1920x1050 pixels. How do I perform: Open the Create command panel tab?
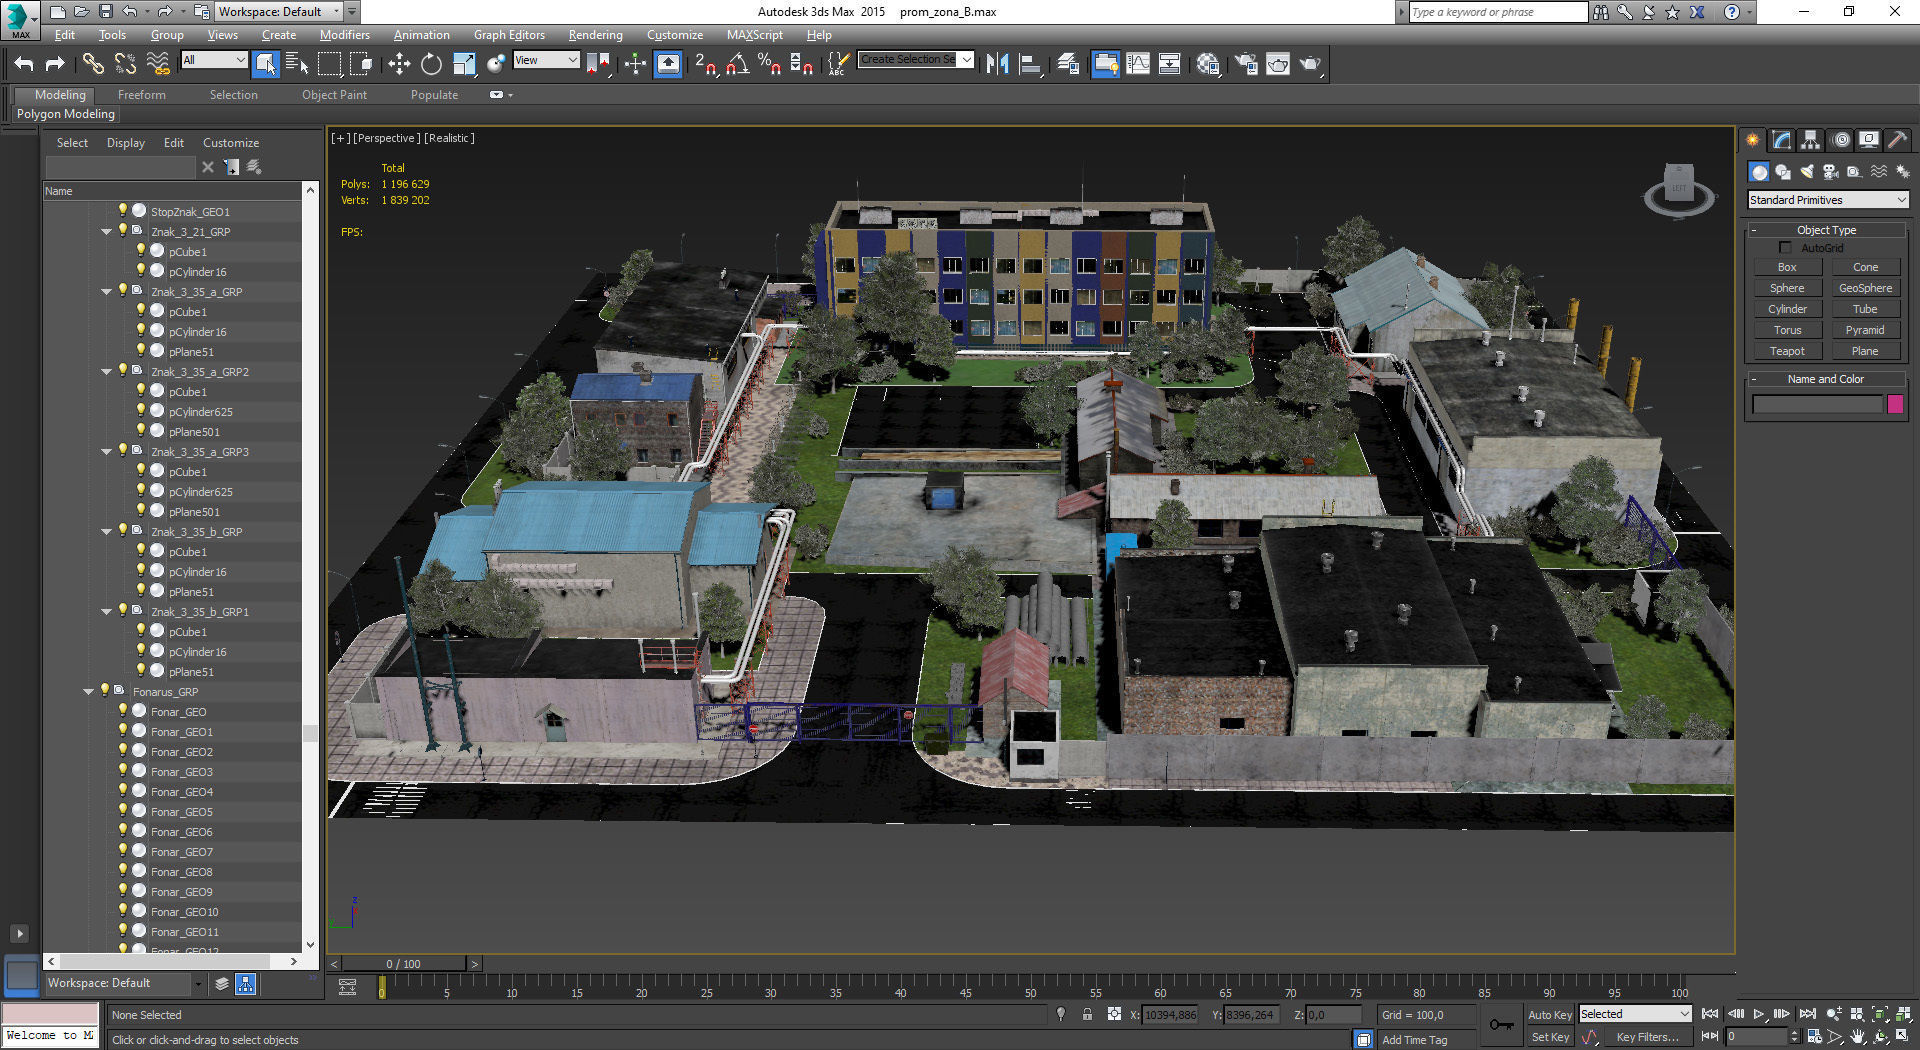pyautogui.click(x=1753, y=140)
